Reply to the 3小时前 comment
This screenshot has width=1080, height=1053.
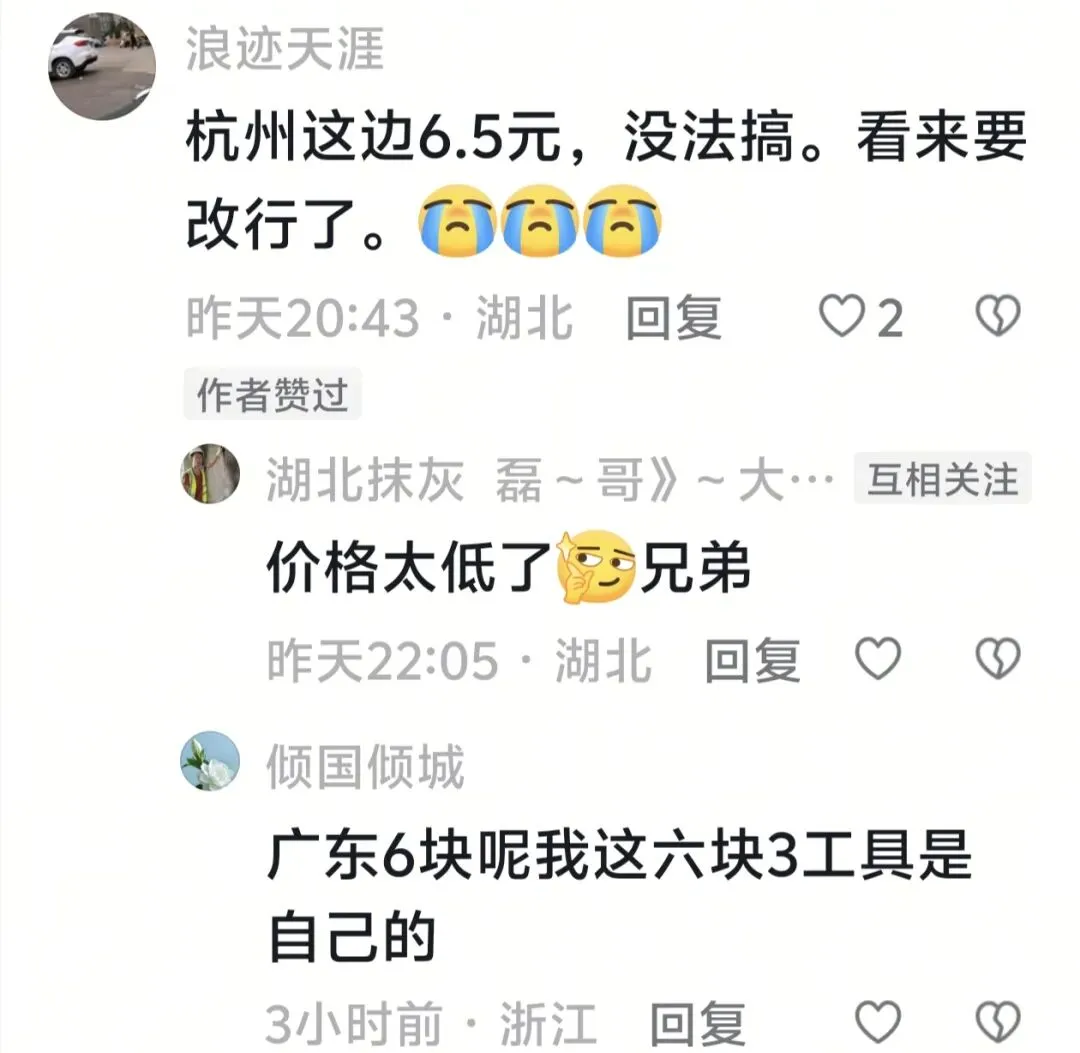click(698, 1023)
